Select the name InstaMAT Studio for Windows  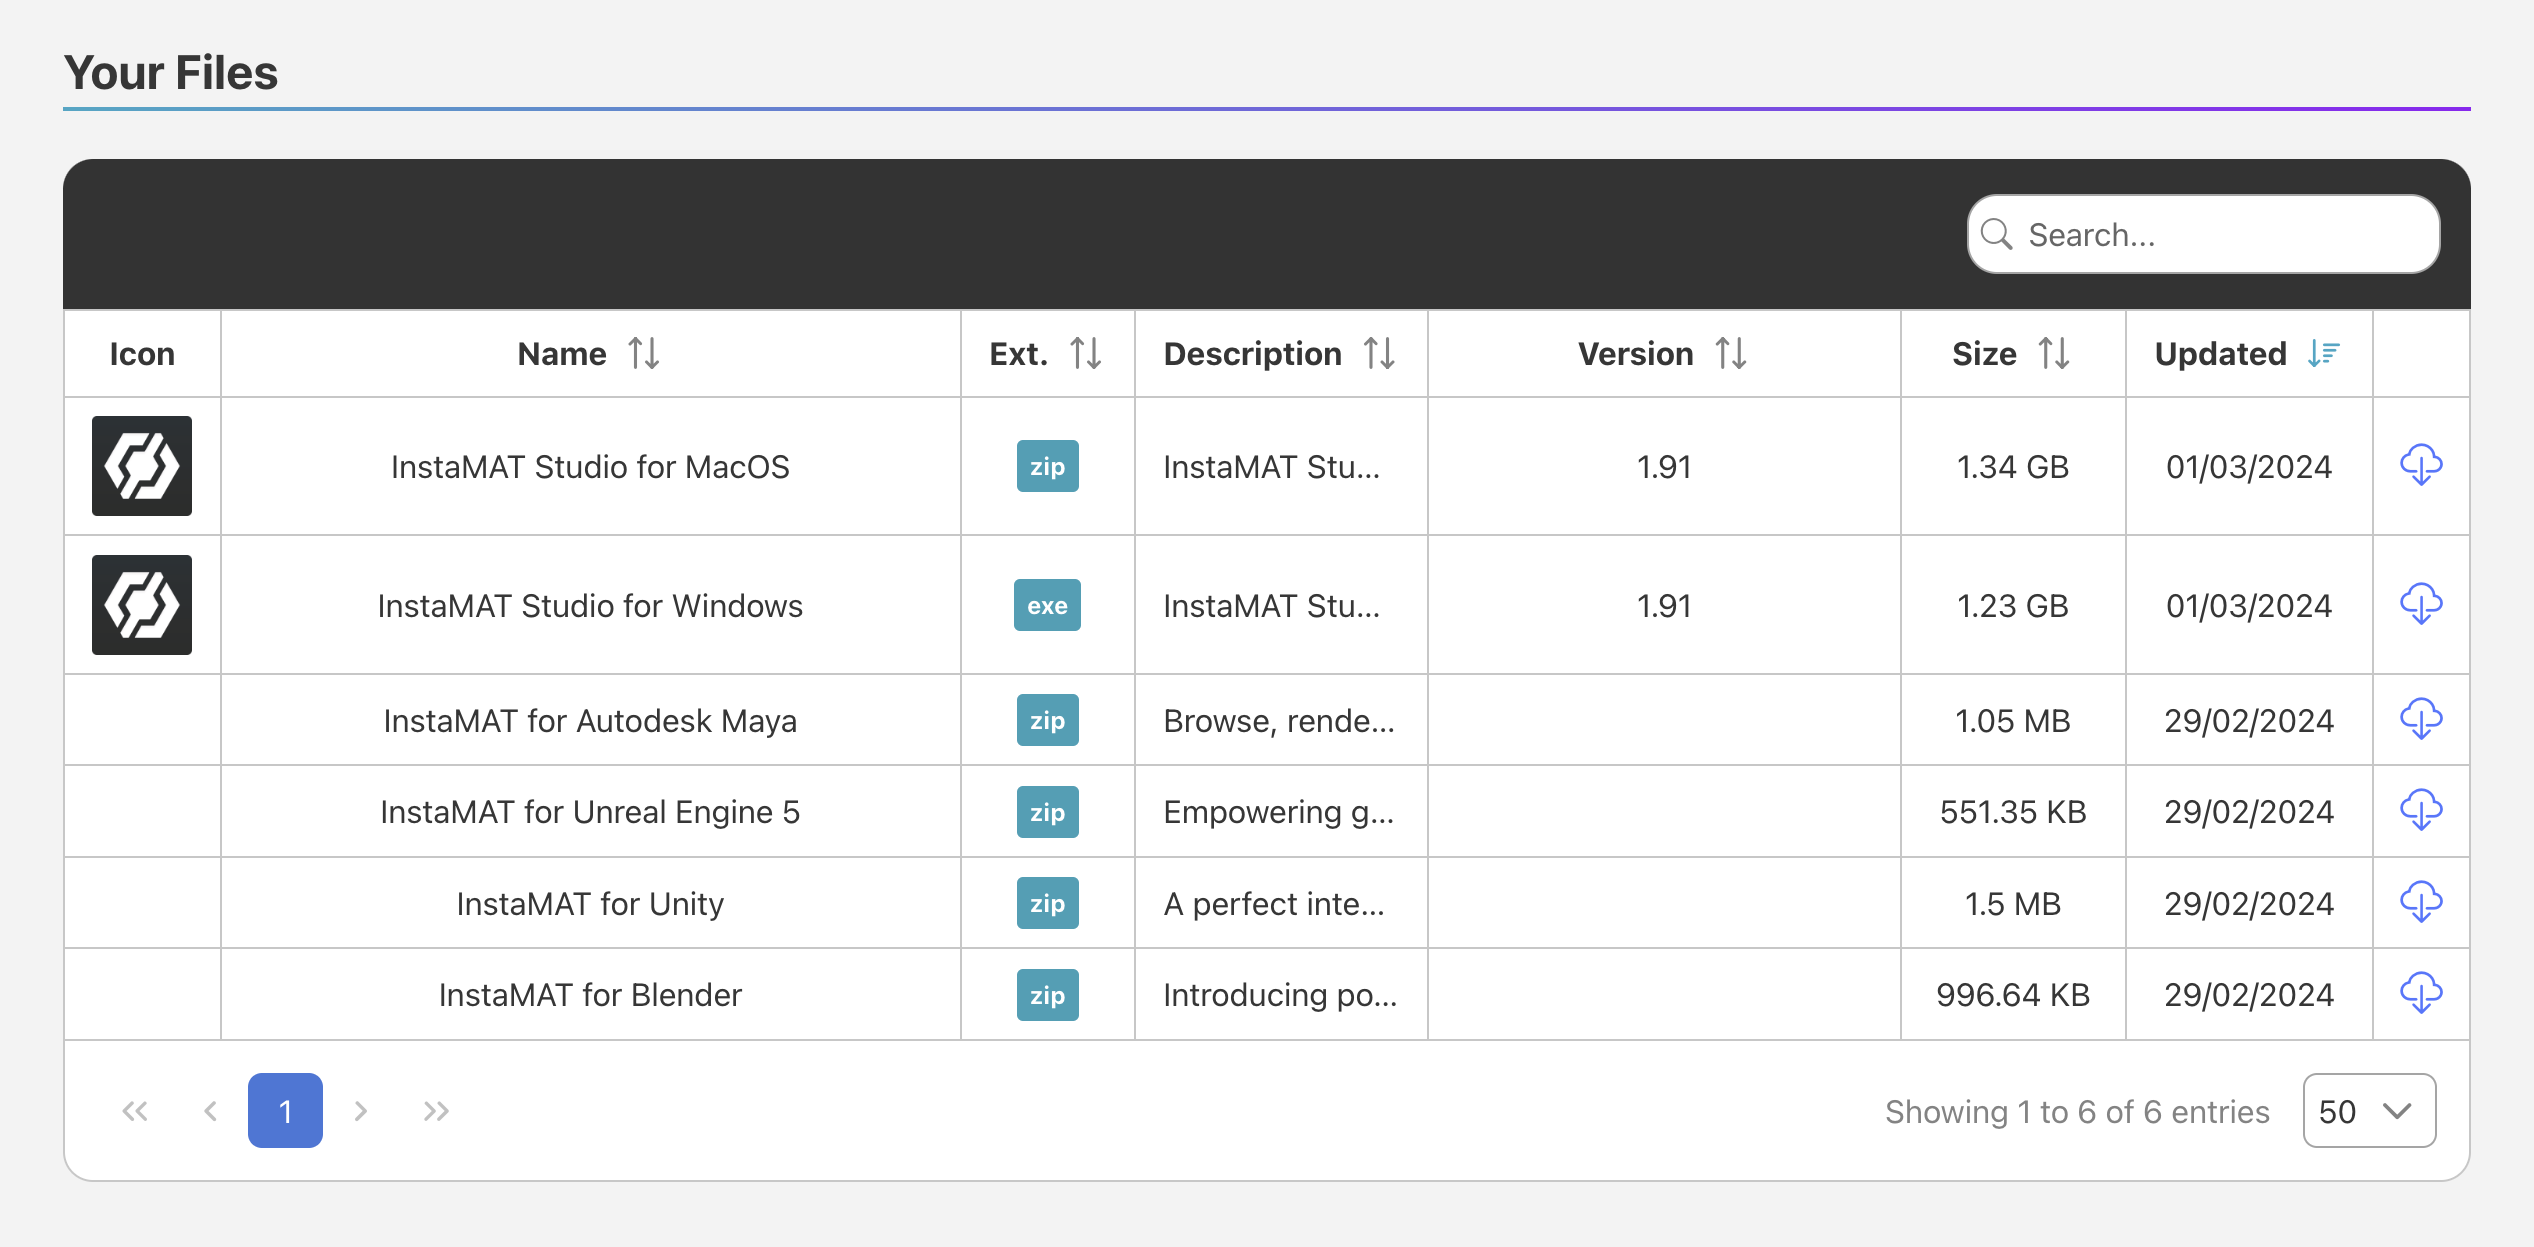coord(590,606)
